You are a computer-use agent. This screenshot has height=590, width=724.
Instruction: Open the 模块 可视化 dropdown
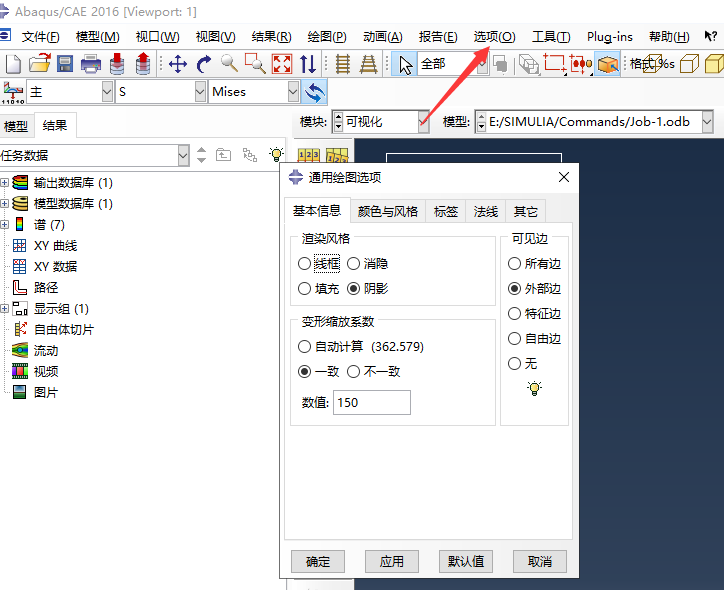(423, 122)
